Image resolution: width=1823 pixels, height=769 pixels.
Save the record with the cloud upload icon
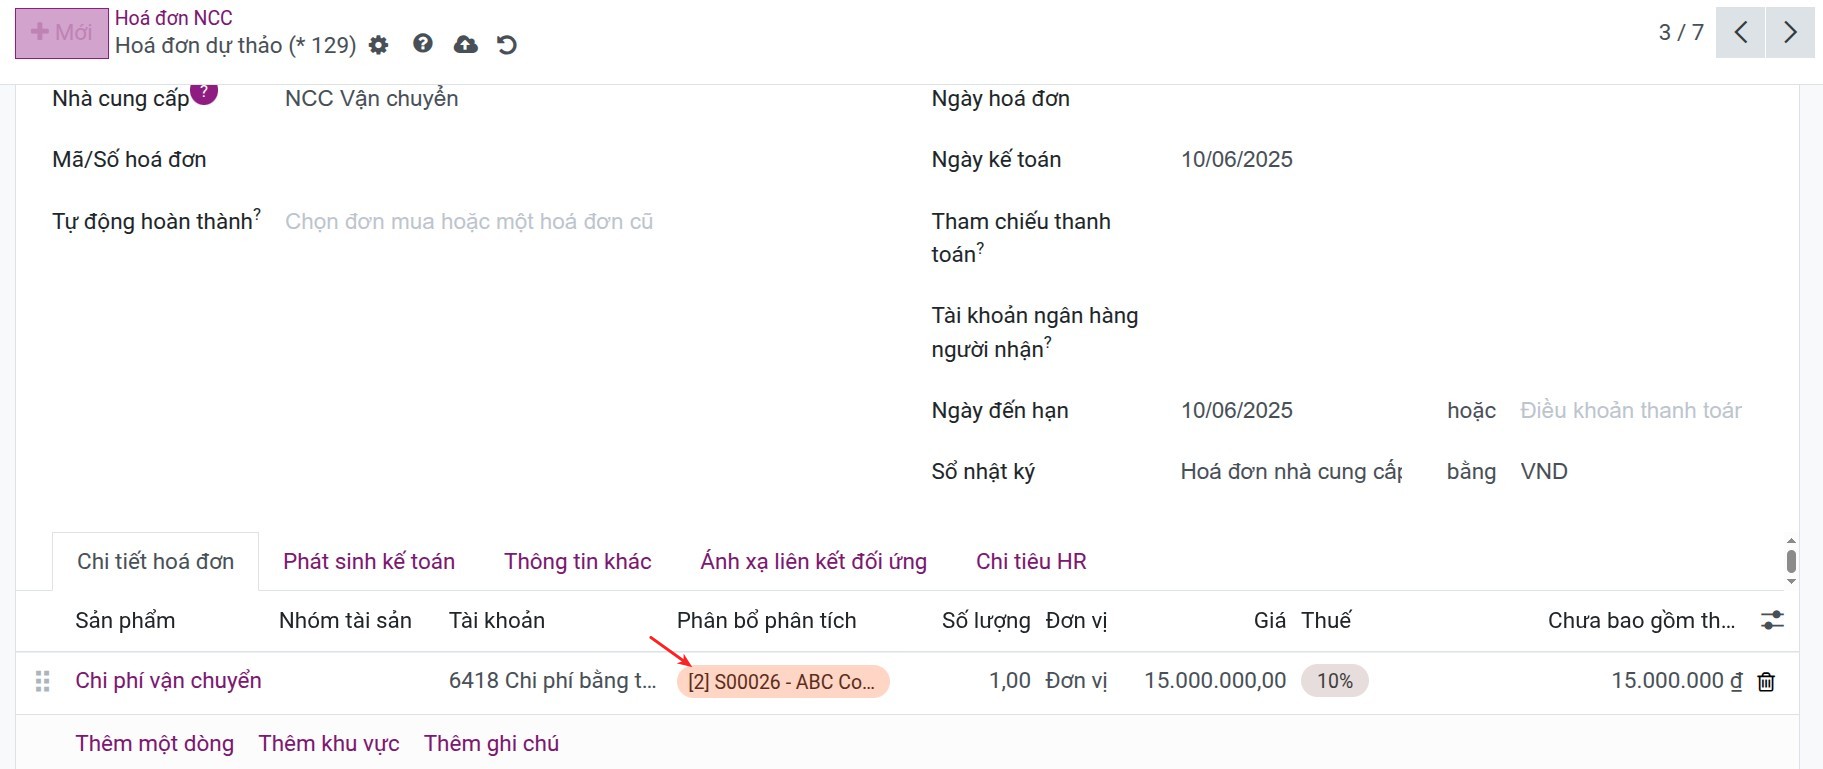pyautogui.click(x=466, y=45)
